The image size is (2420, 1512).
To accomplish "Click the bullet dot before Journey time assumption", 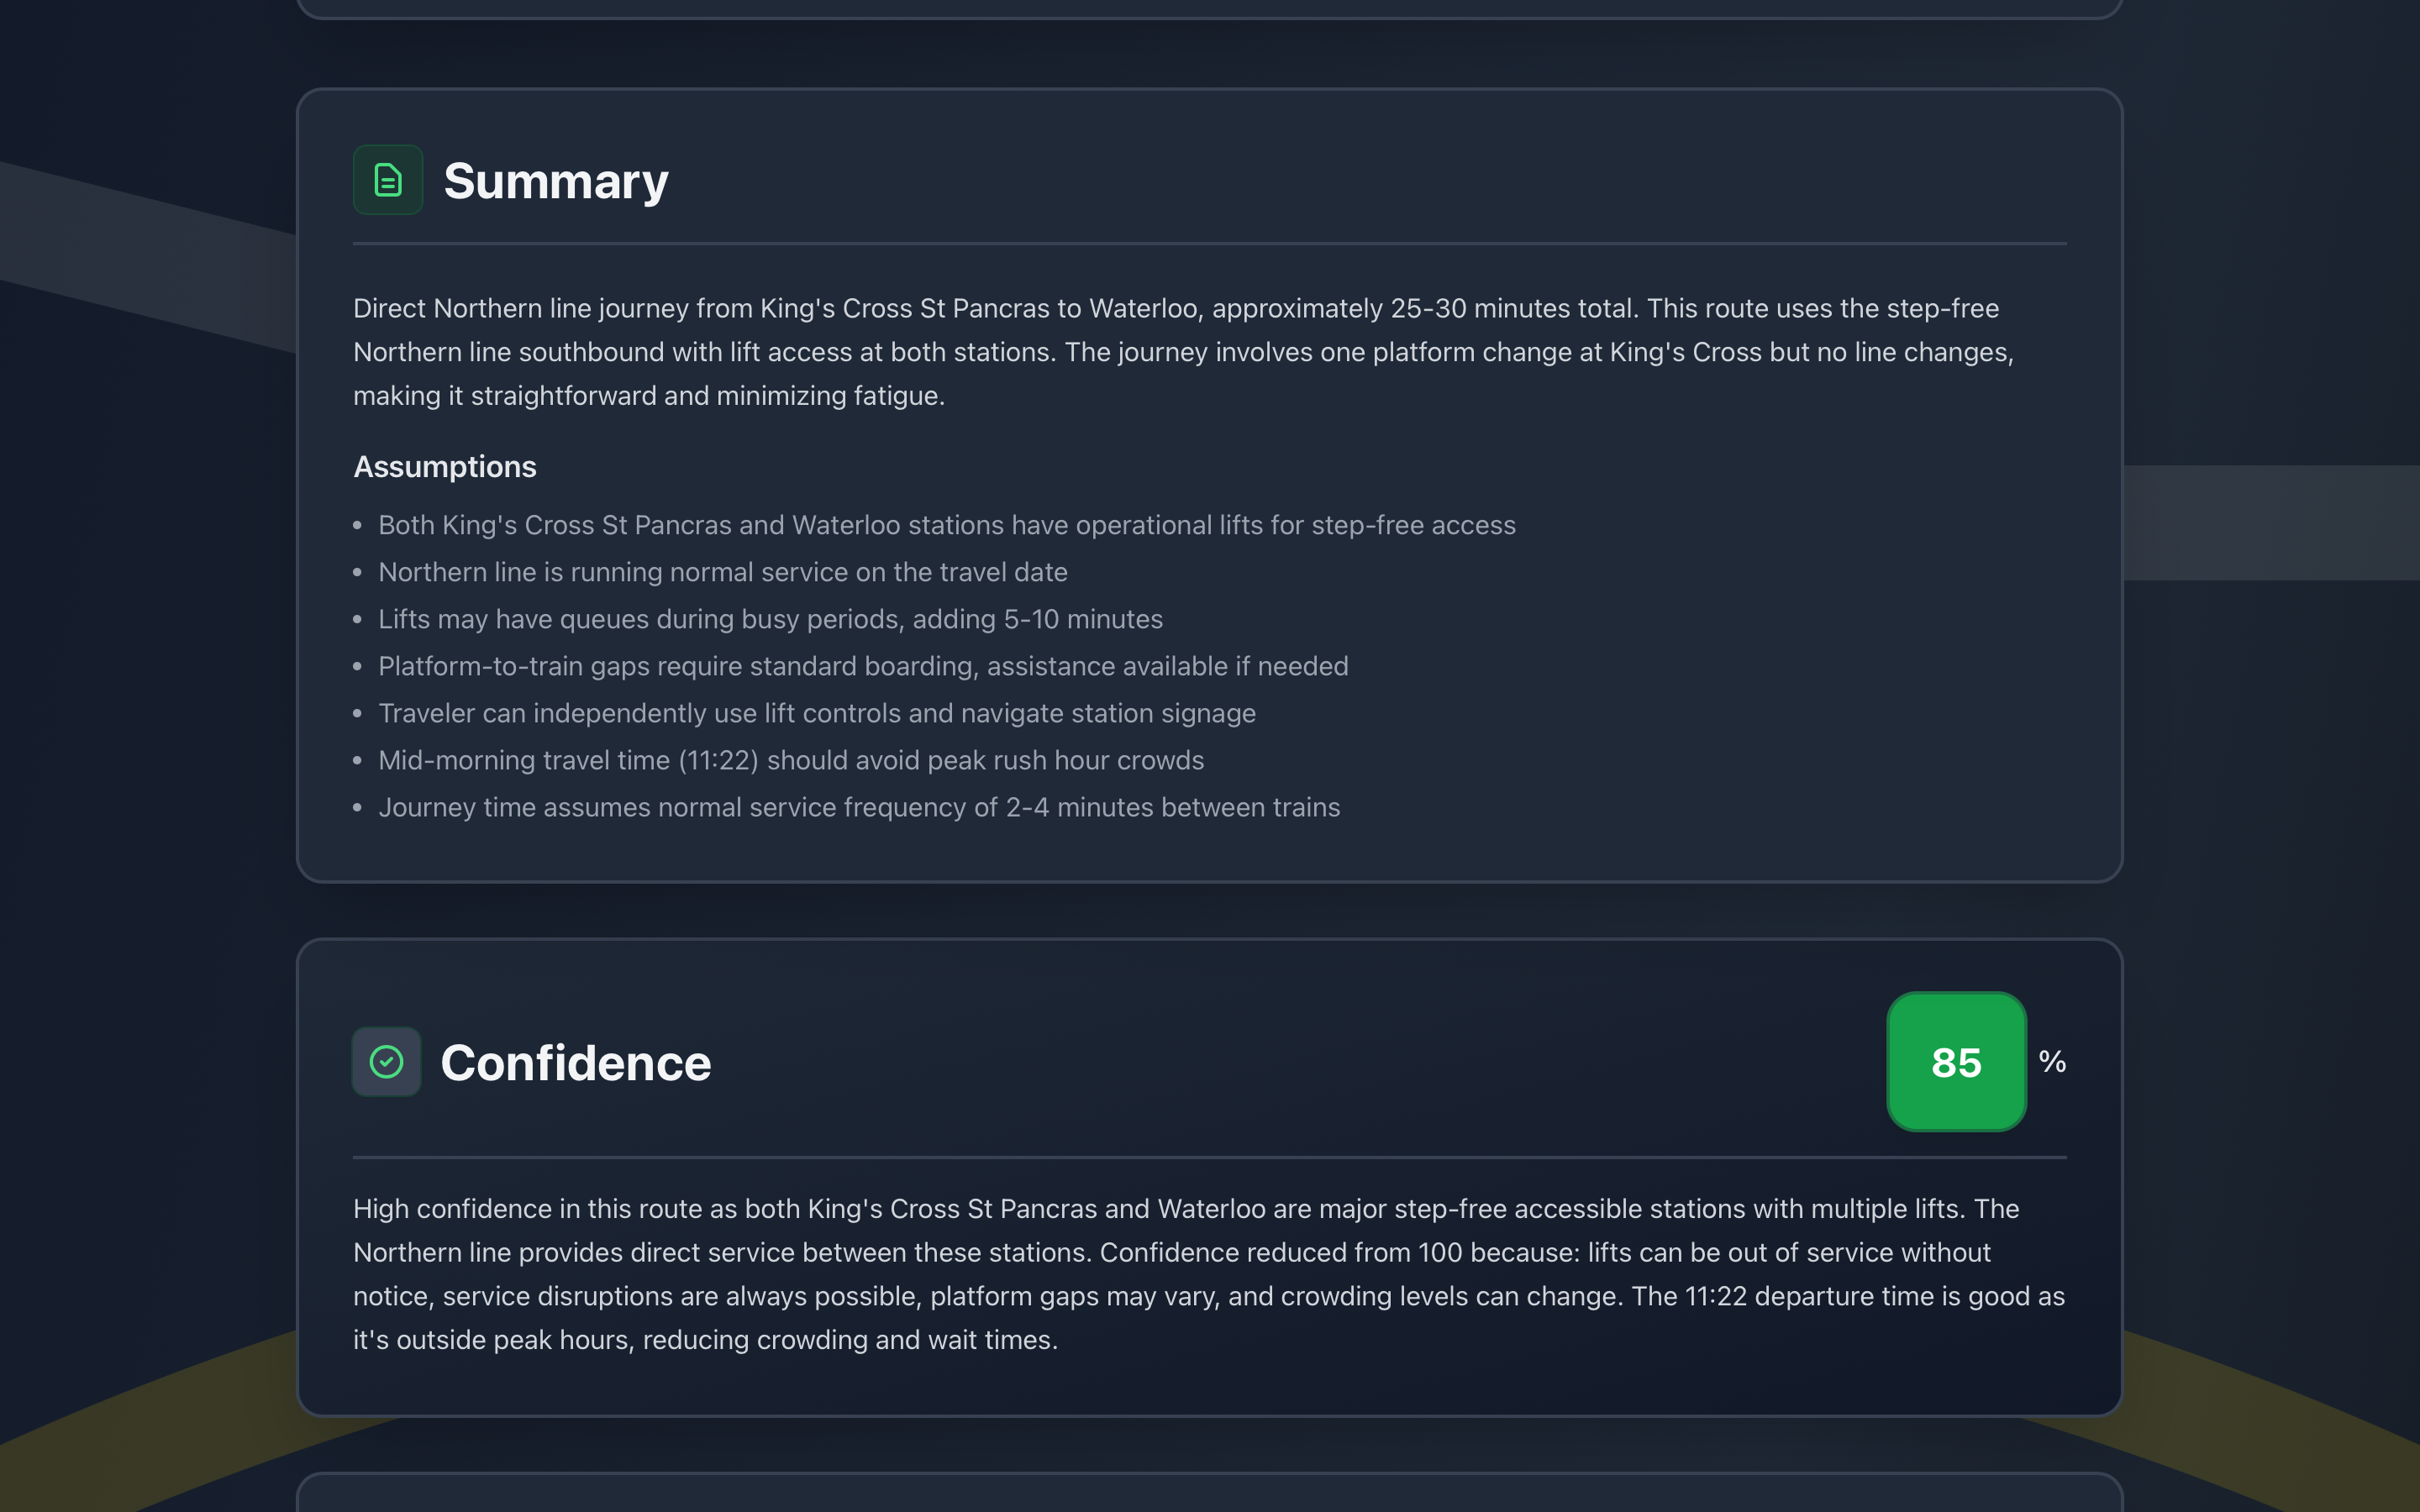I will pyautogui.click(x=357, y=808).
